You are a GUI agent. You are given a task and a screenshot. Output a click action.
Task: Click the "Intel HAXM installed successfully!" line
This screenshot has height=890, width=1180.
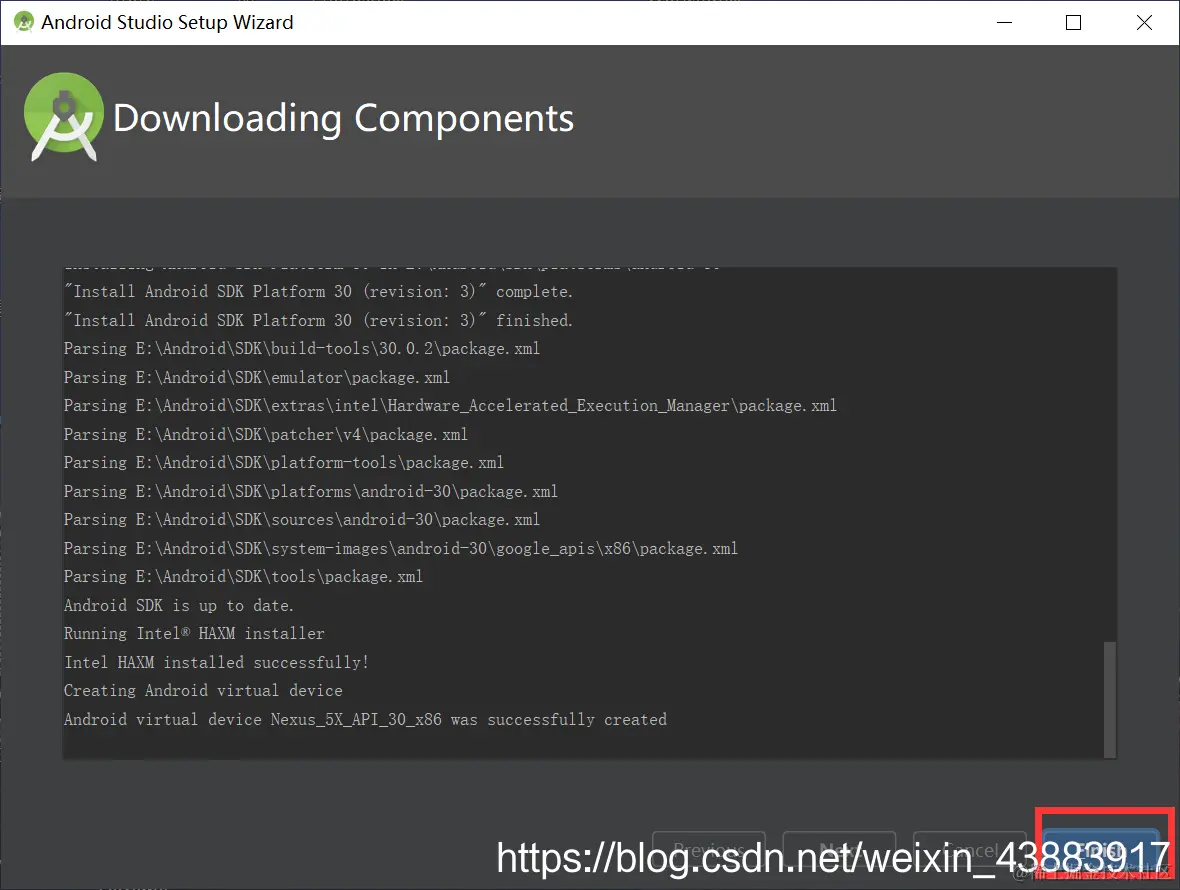[216, 663]
